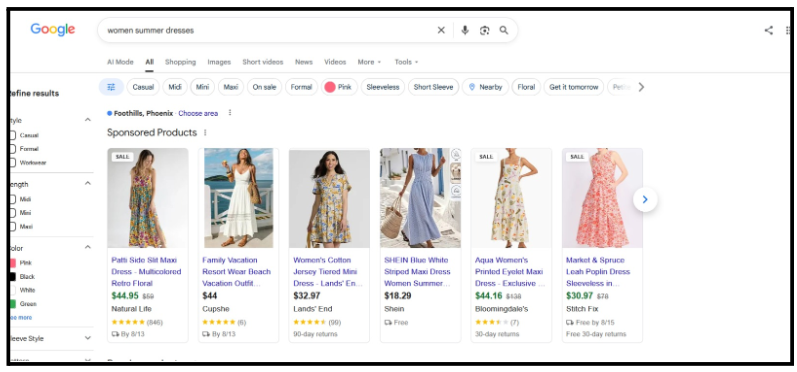This screenshot has height=372, width=797.
Task: Apply the On sale filter chip
Action: pos(264,87)
